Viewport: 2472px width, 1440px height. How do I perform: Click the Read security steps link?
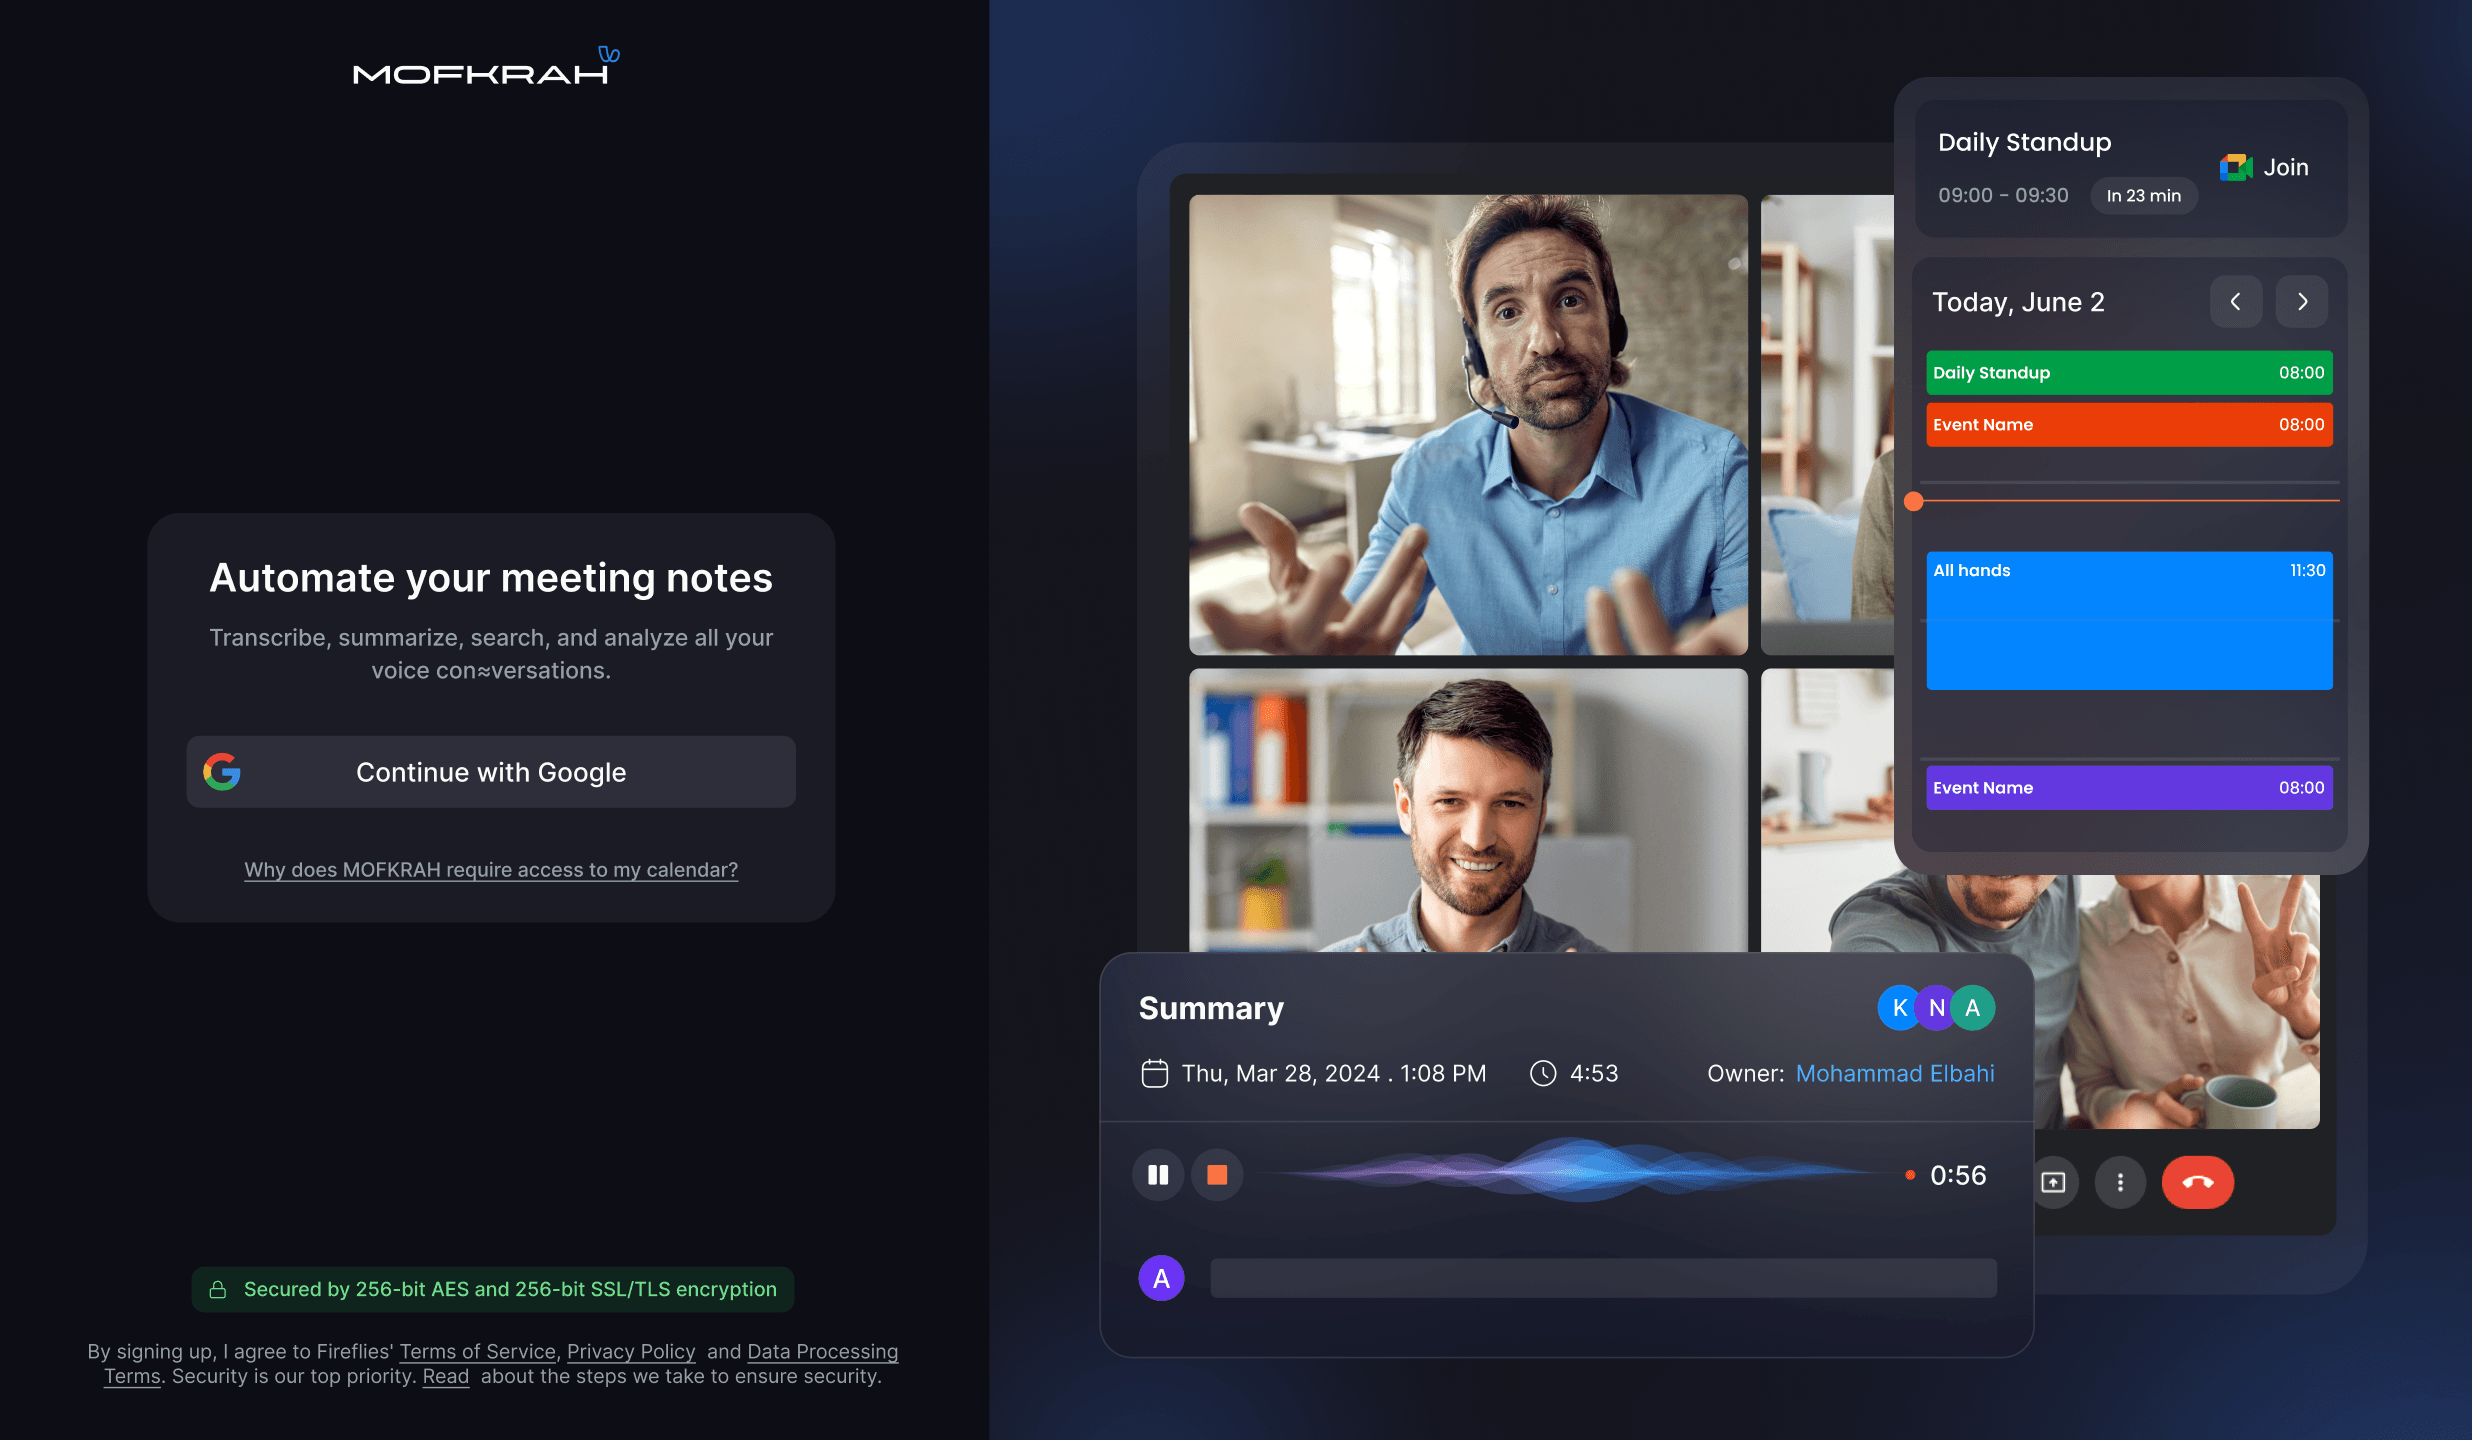point(446,1376)
